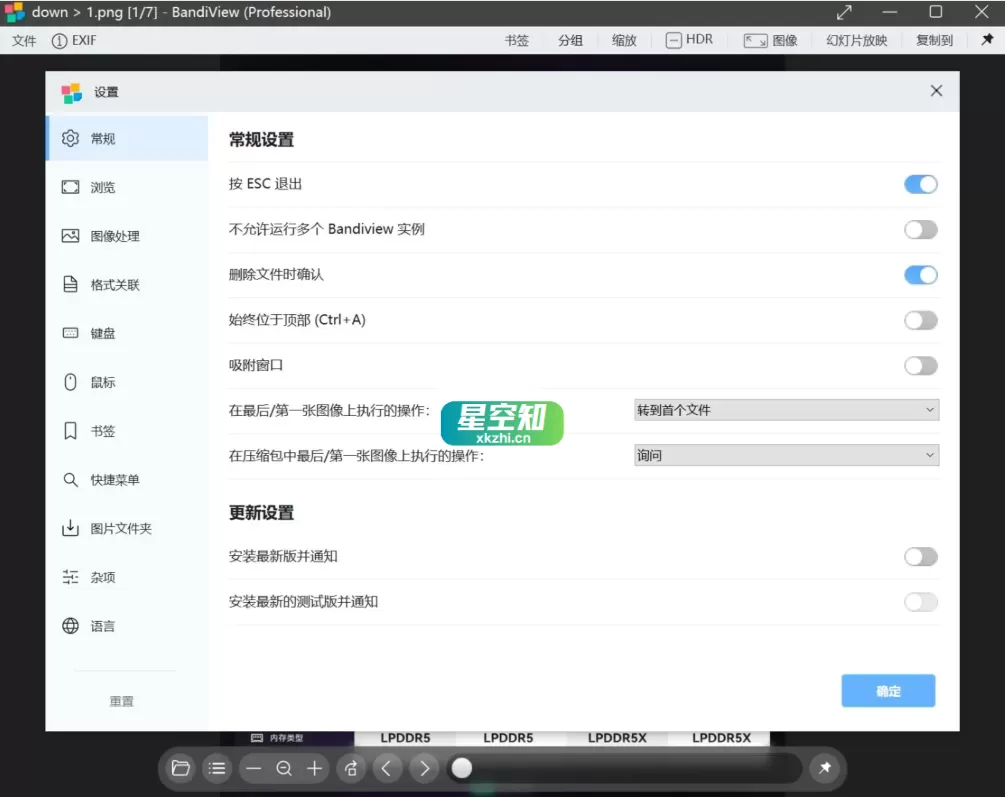Click the 确定 button
Viewport: 1005px width, 797px height.
[x=887, y=690]
